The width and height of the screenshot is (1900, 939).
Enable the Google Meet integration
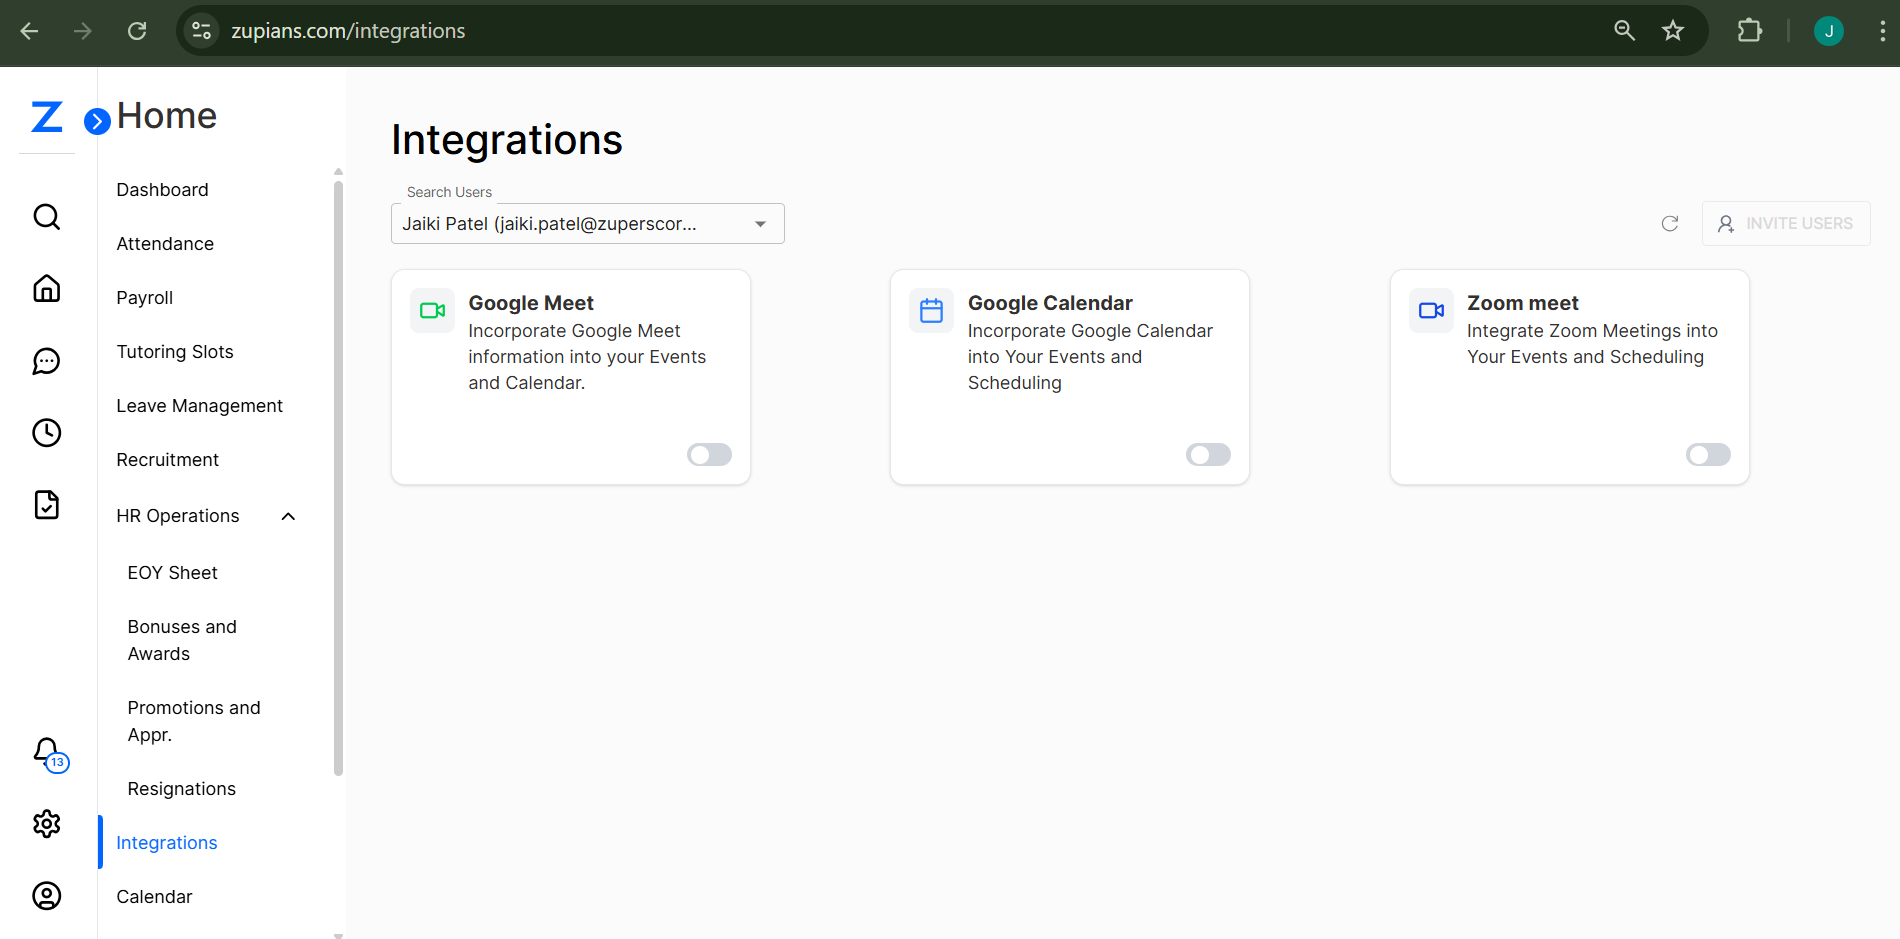click(709, 454)
